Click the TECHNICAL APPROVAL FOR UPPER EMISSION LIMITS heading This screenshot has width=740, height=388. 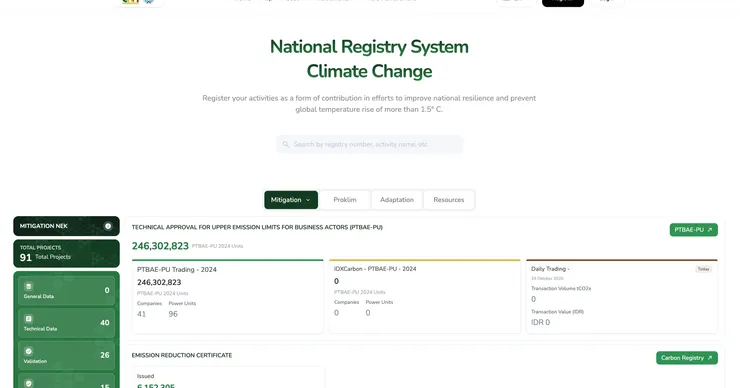tap(257, 228)
